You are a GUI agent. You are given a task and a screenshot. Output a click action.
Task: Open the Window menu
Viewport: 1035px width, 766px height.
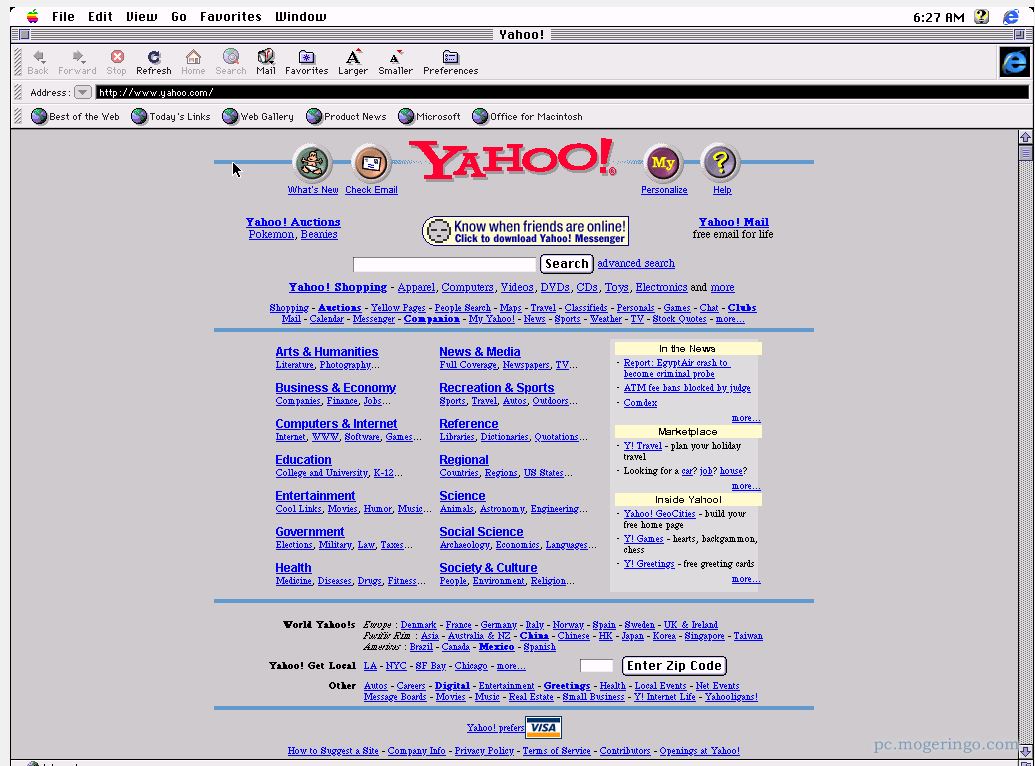301,17
